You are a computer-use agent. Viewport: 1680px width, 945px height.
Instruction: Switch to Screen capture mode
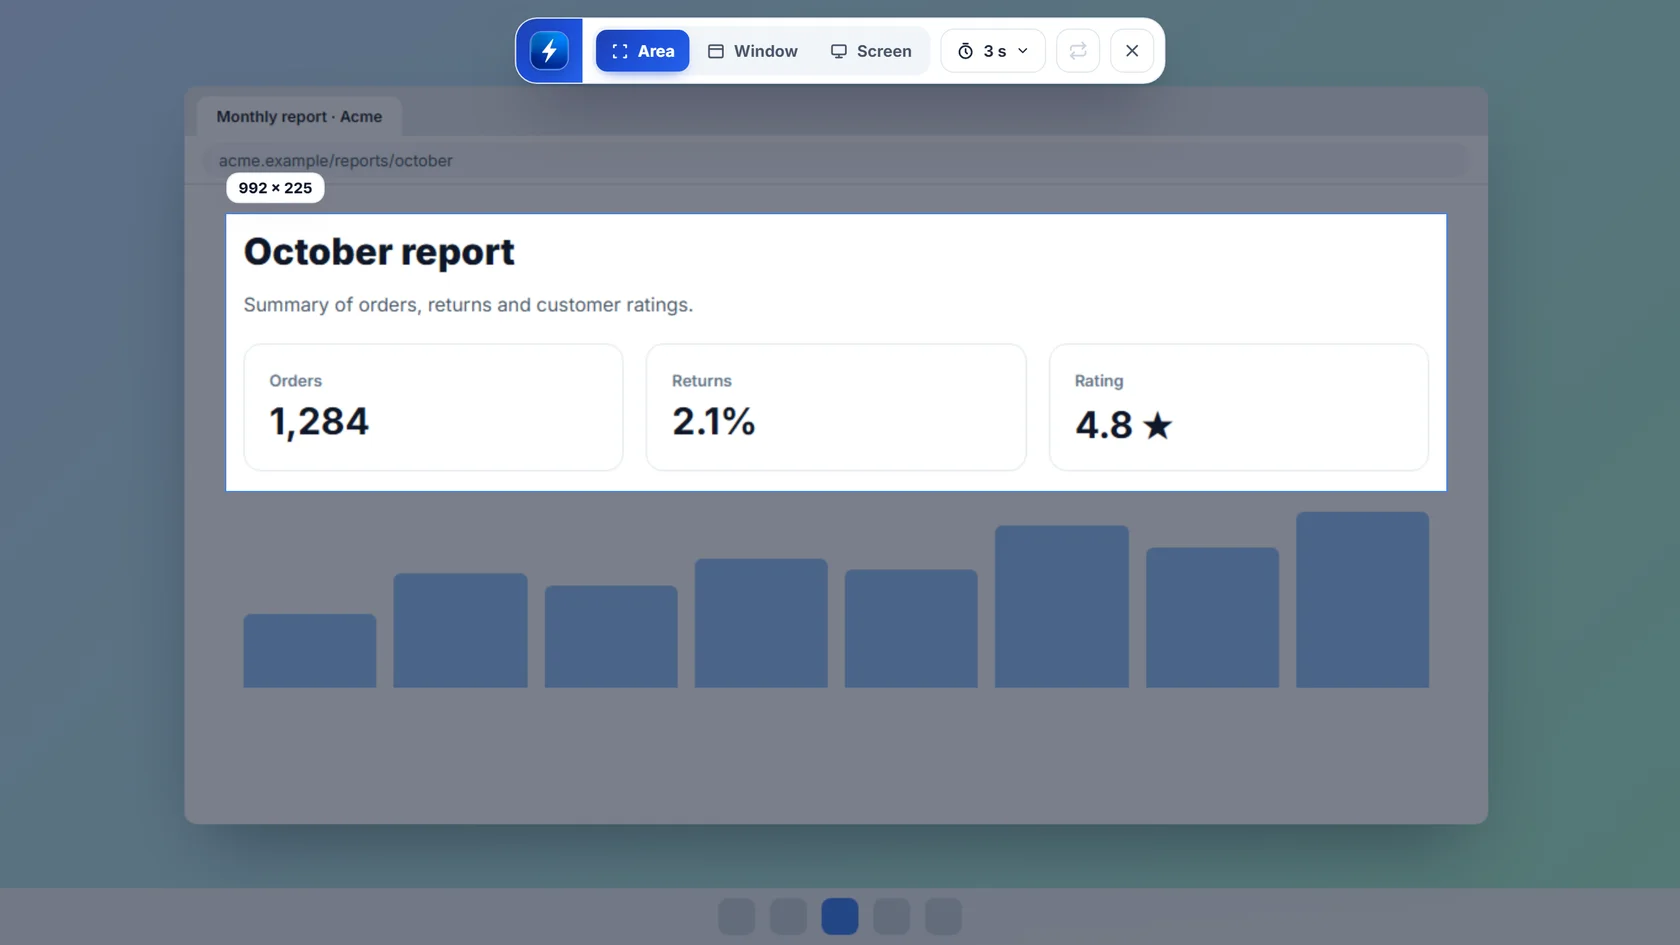pyautogui.click(x=871, y=51)
